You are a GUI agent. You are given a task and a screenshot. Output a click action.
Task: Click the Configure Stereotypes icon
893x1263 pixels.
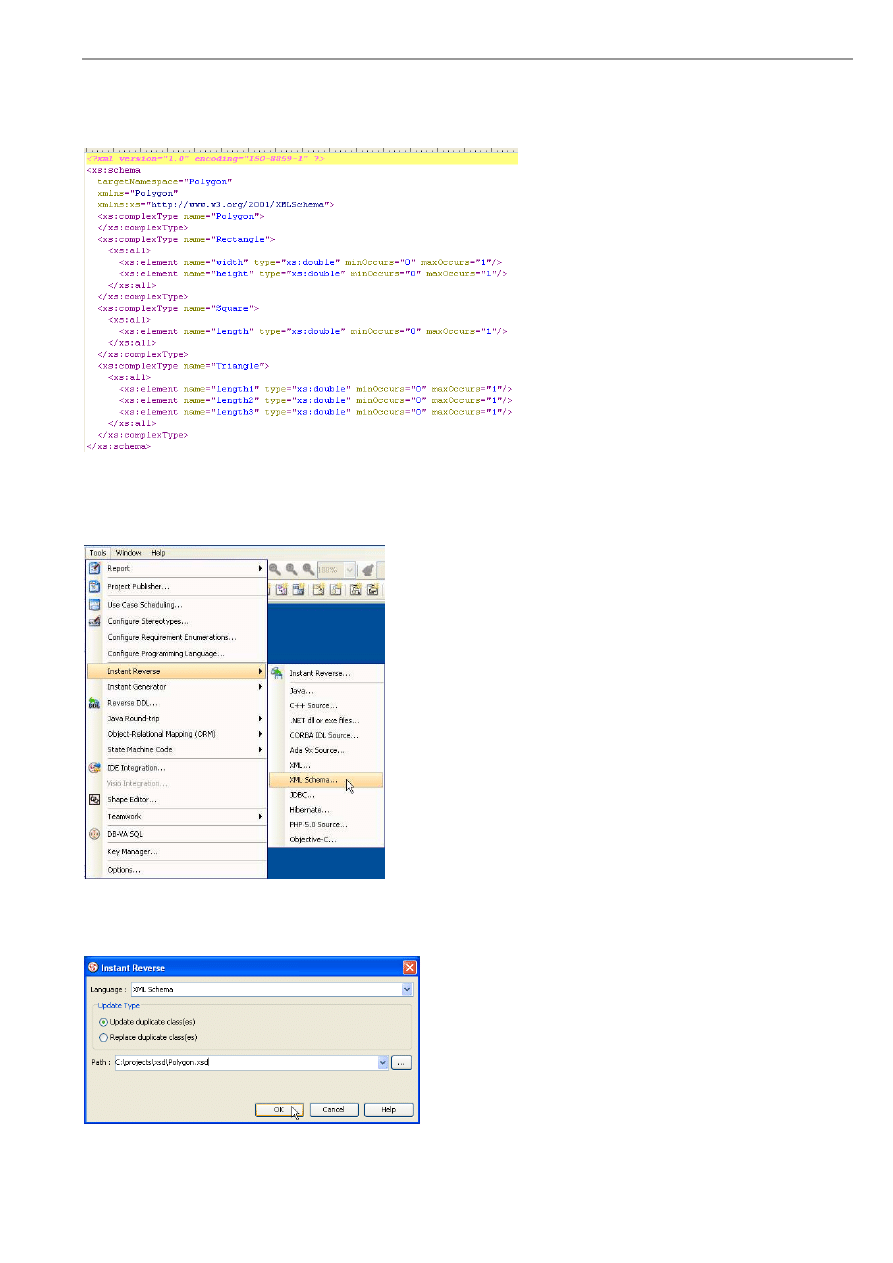point(94,621)
